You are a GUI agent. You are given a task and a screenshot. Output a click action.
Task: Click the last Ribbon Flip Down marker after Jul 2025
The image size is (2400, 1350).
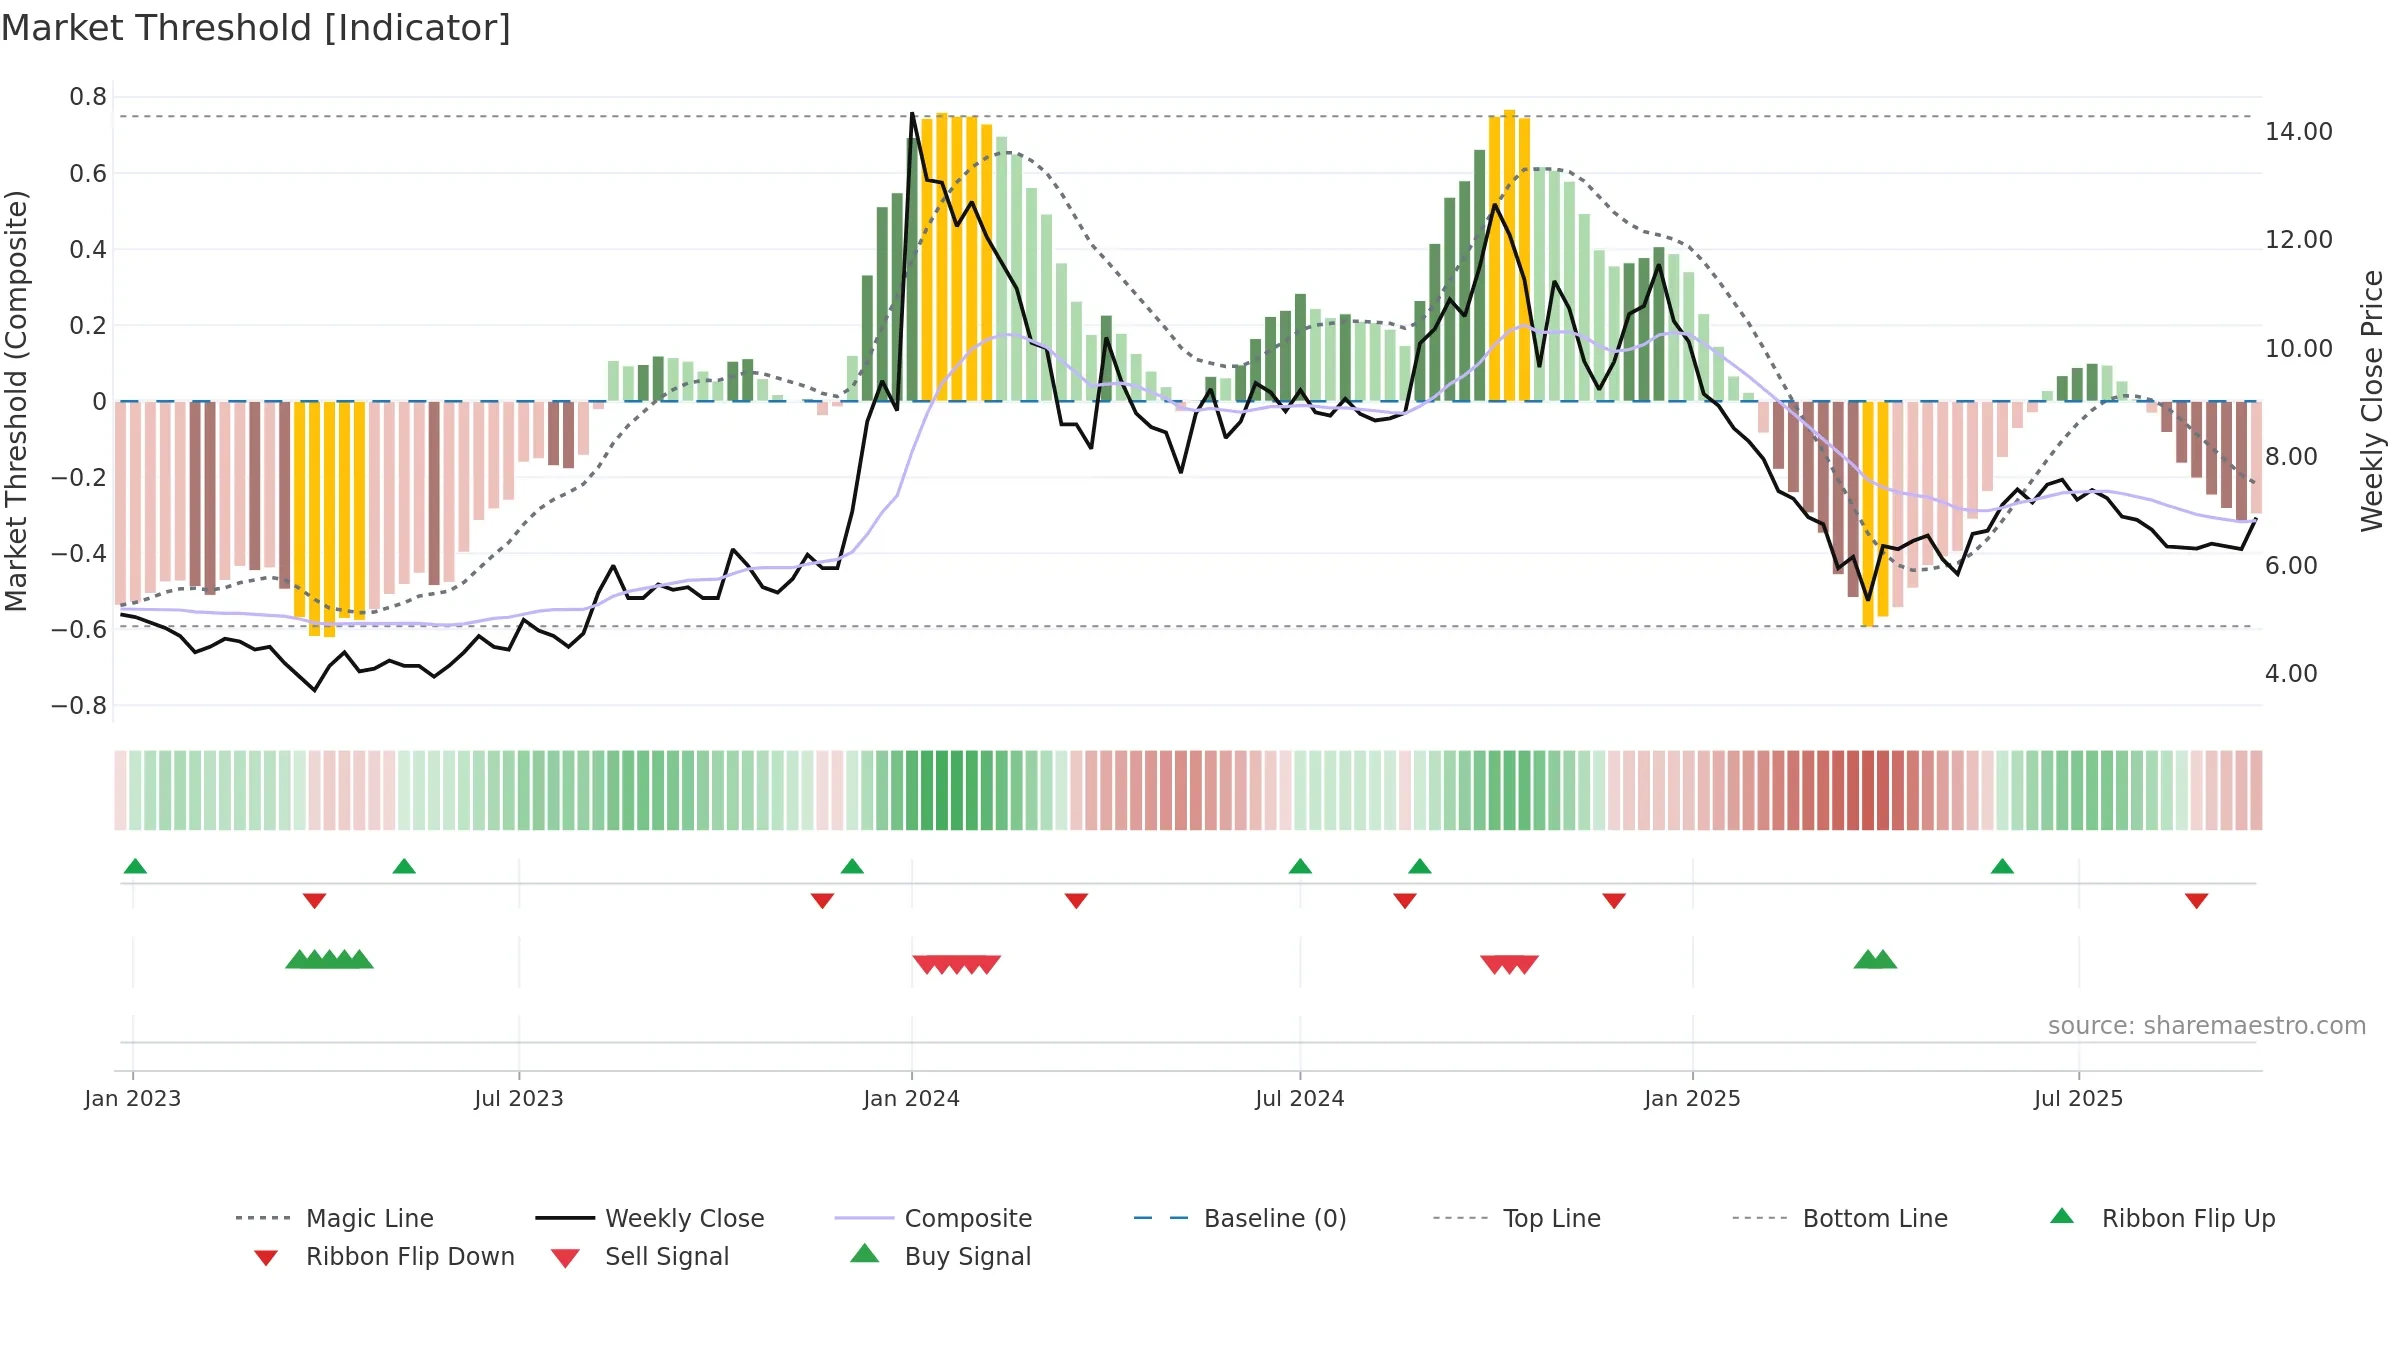point(2197,901)
